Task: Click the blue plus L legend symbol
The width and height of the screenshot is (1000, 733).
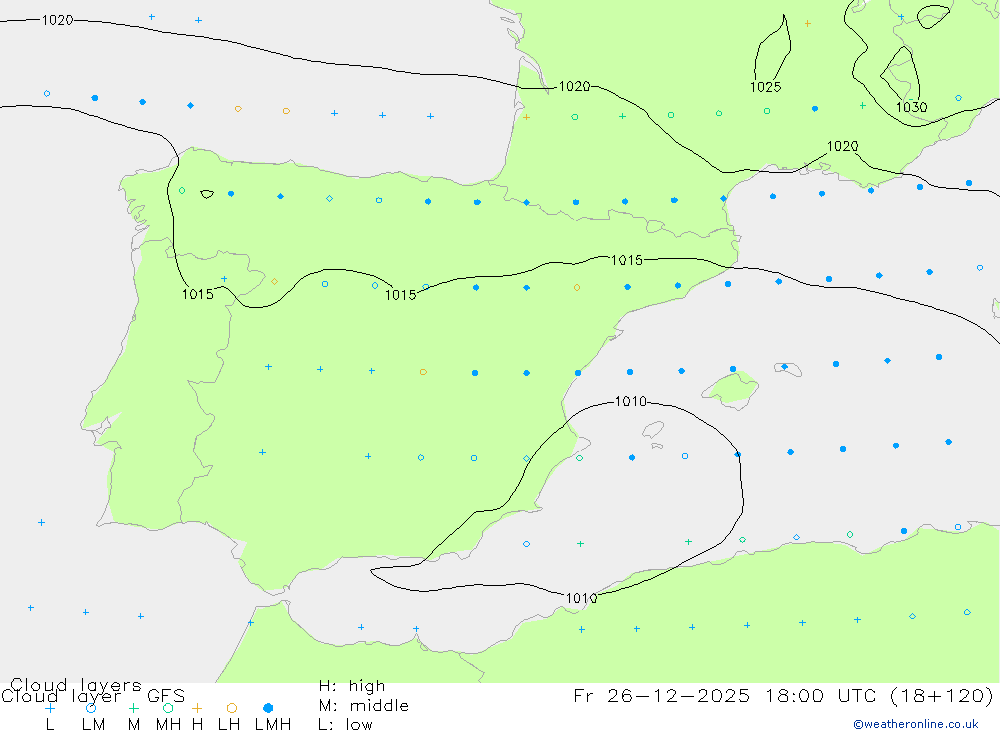Action: coord(50,708)
